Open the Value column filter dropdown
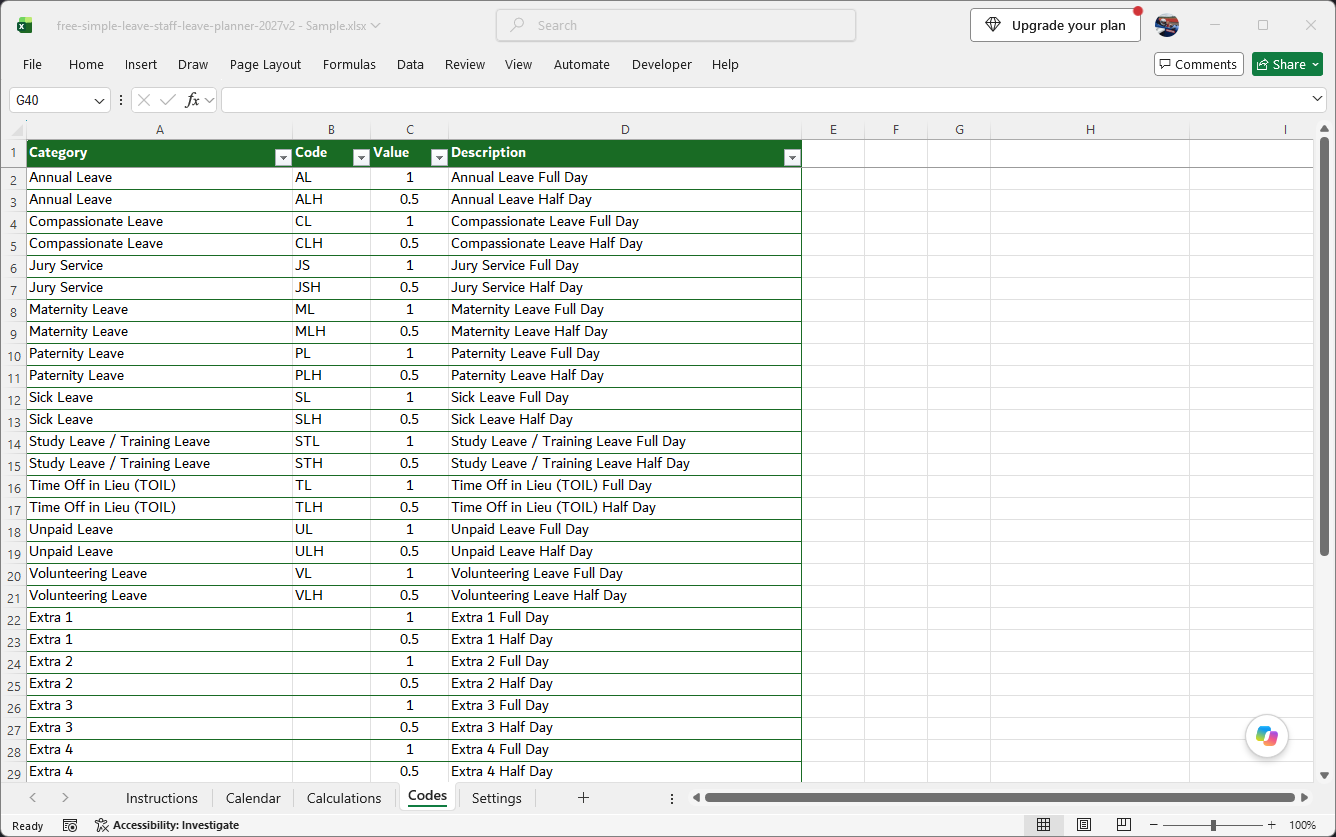 pyautogui.click(x=439, y=158)
